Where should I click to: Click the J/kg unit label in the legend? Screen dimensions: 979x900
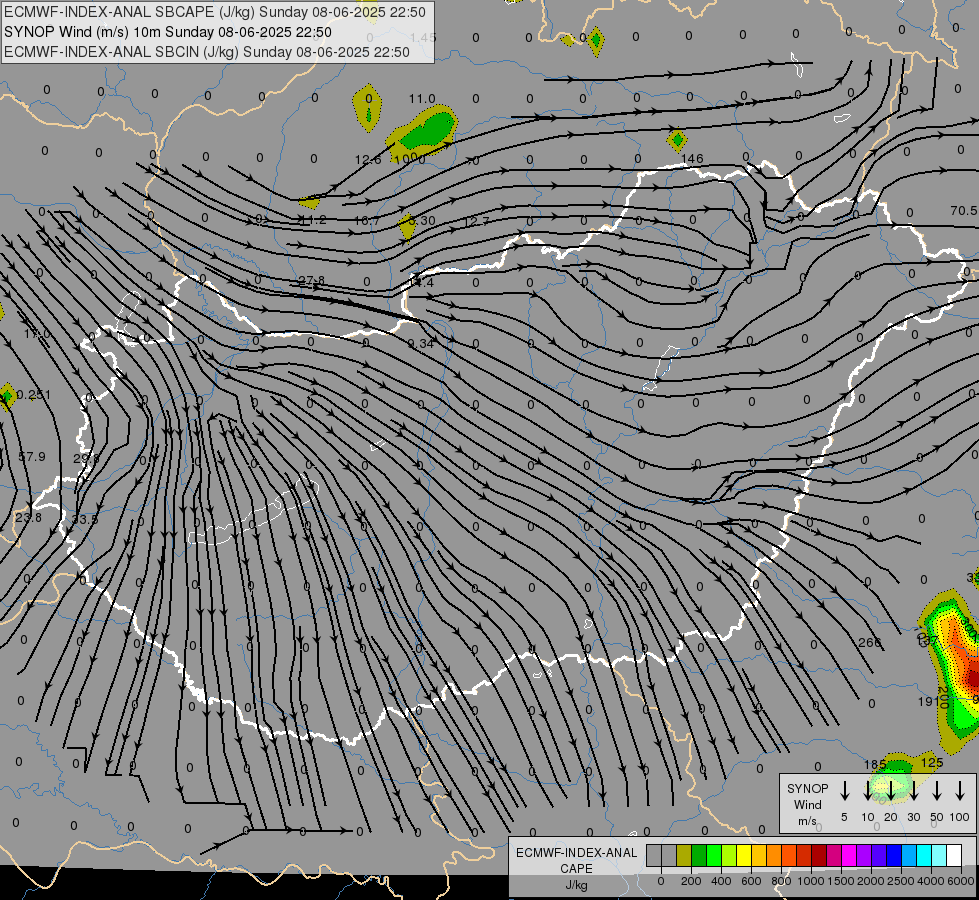coord(576,885)
